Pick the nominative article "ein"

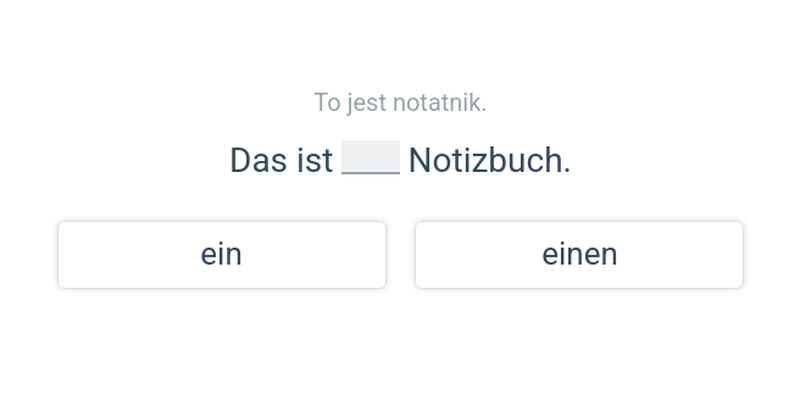pos(221,255)
